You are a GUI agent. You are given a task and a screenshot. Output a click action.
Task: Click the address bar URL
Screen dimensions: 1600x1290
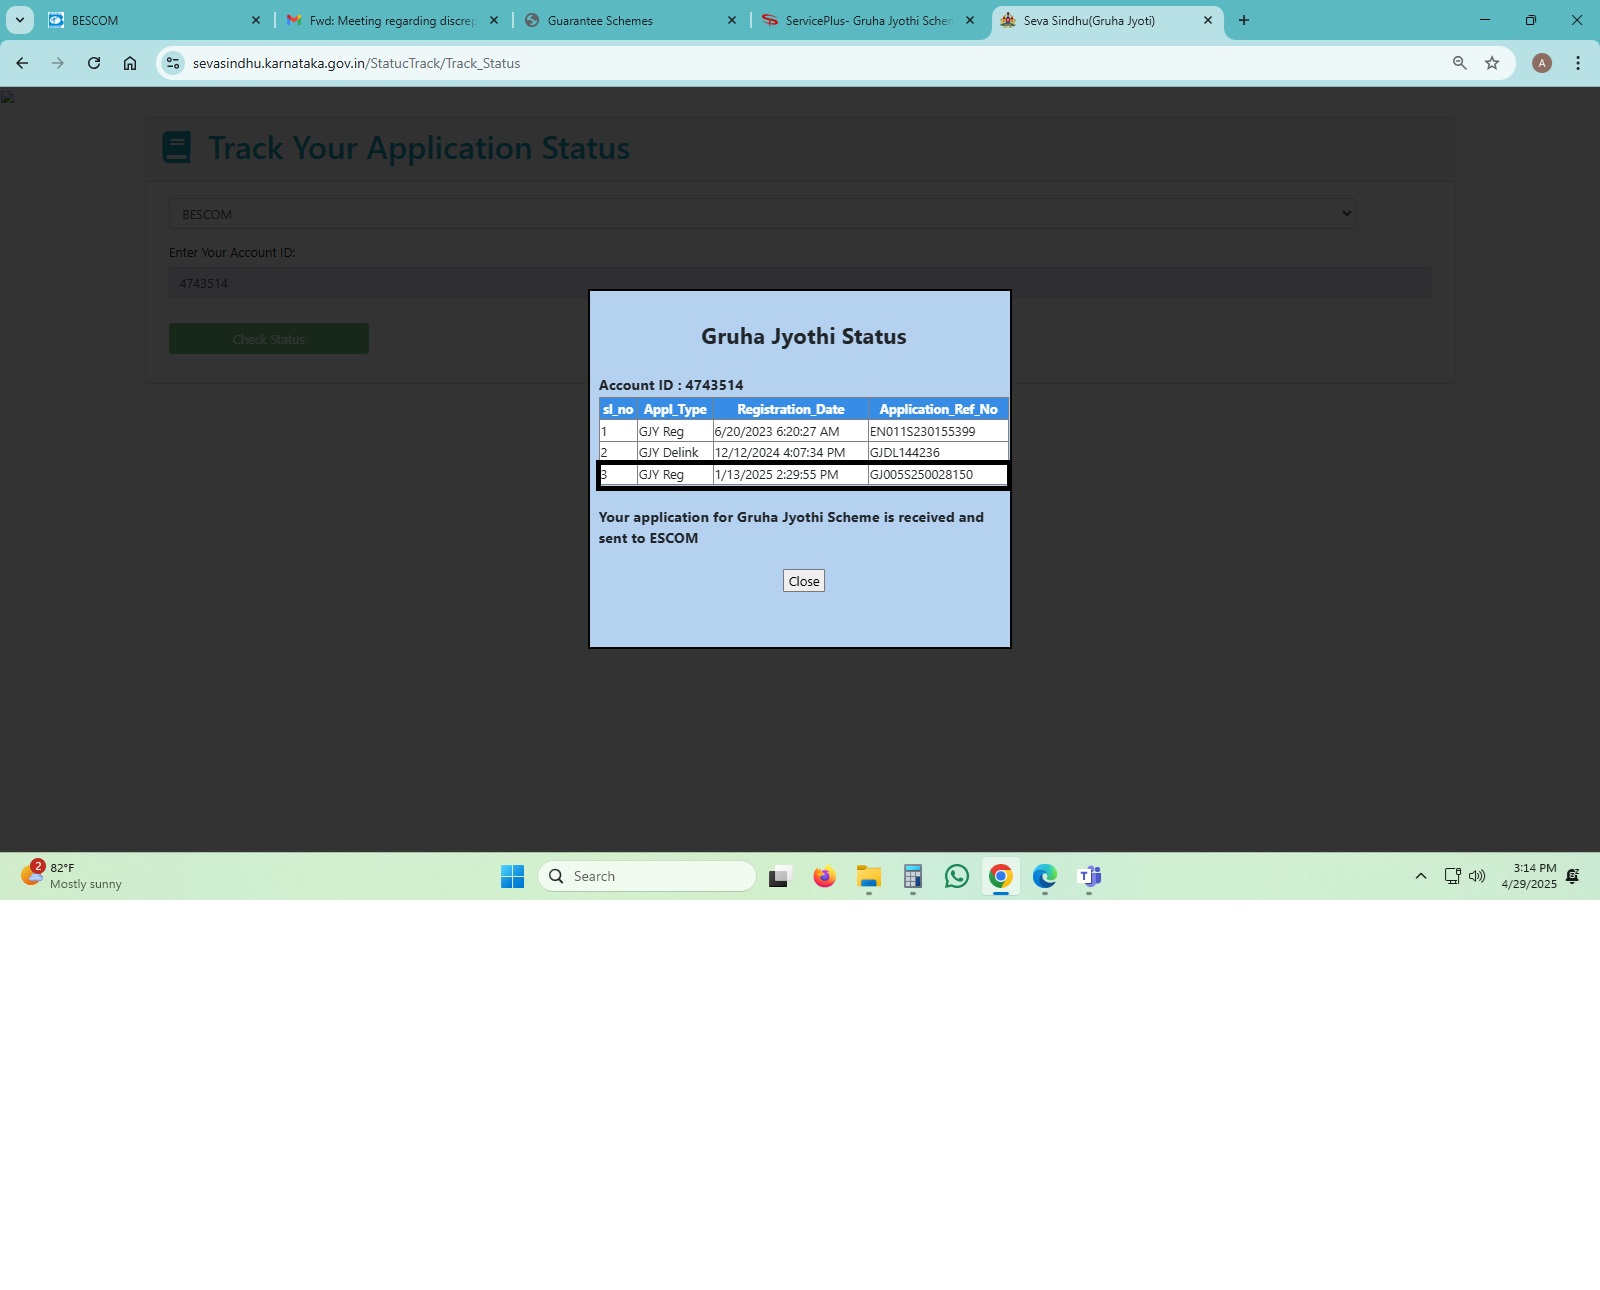356,63
